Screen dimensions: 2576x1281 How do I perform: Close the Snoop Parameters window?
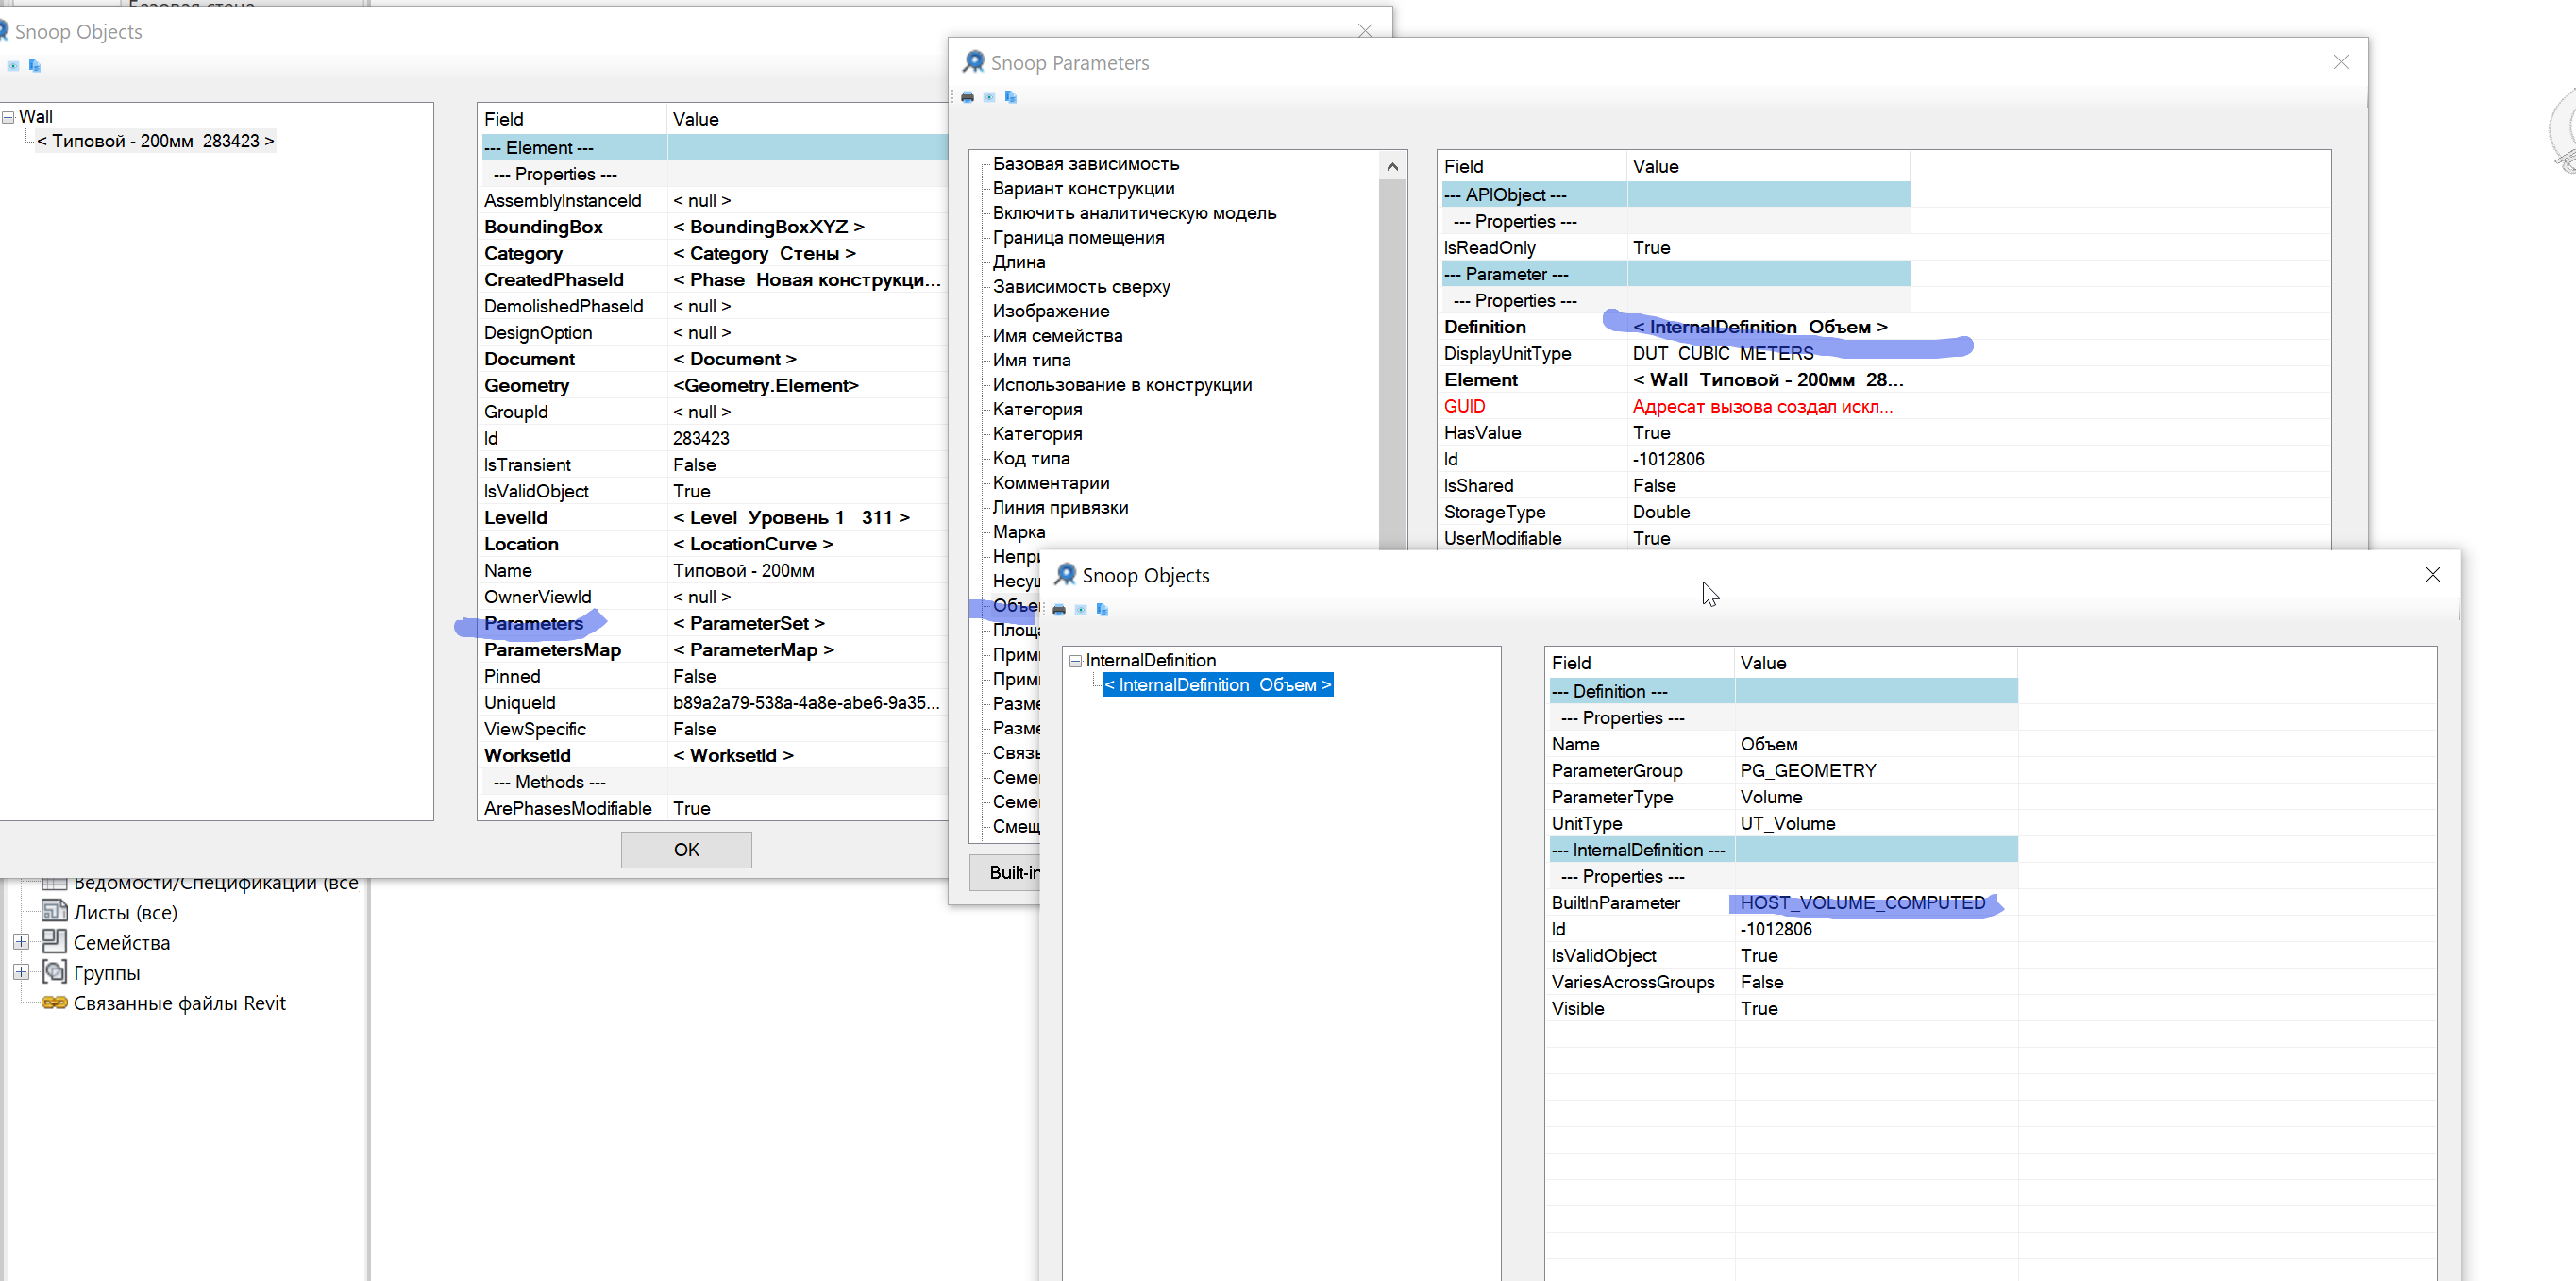[x=2340, y=63]
